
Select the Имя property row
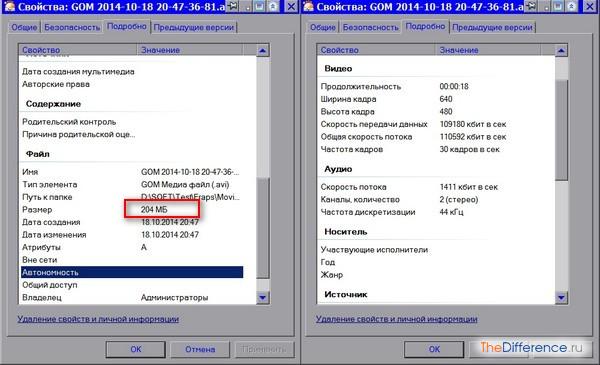click(132, 172)
